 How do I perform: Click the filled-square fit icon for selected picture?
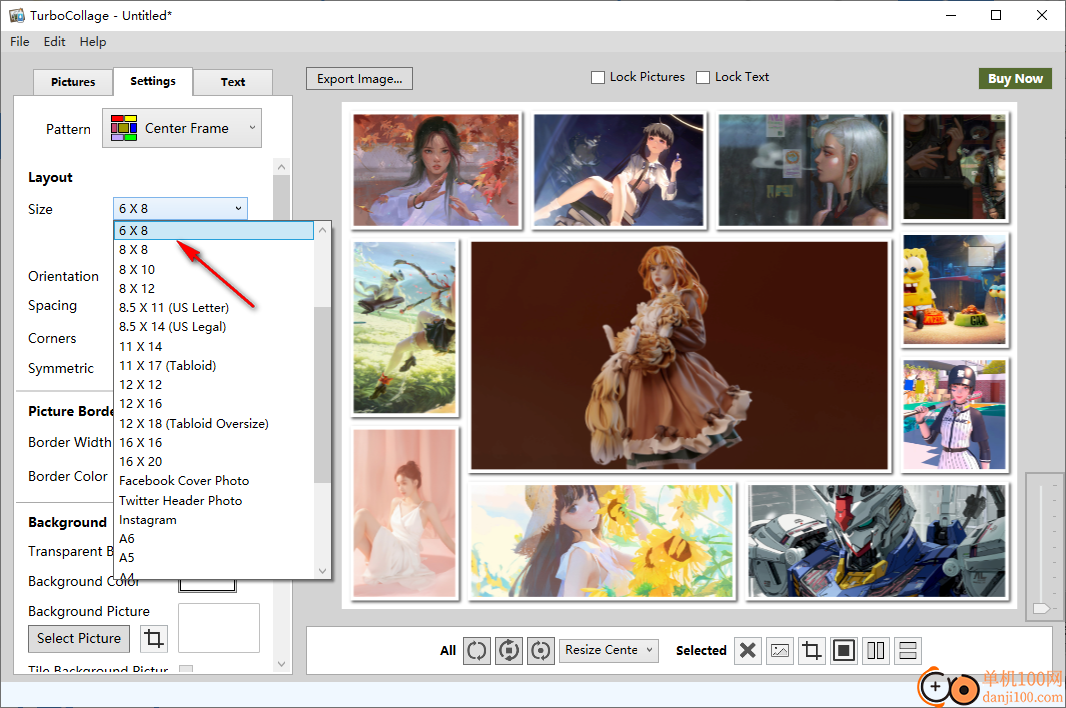click(844, 650)
